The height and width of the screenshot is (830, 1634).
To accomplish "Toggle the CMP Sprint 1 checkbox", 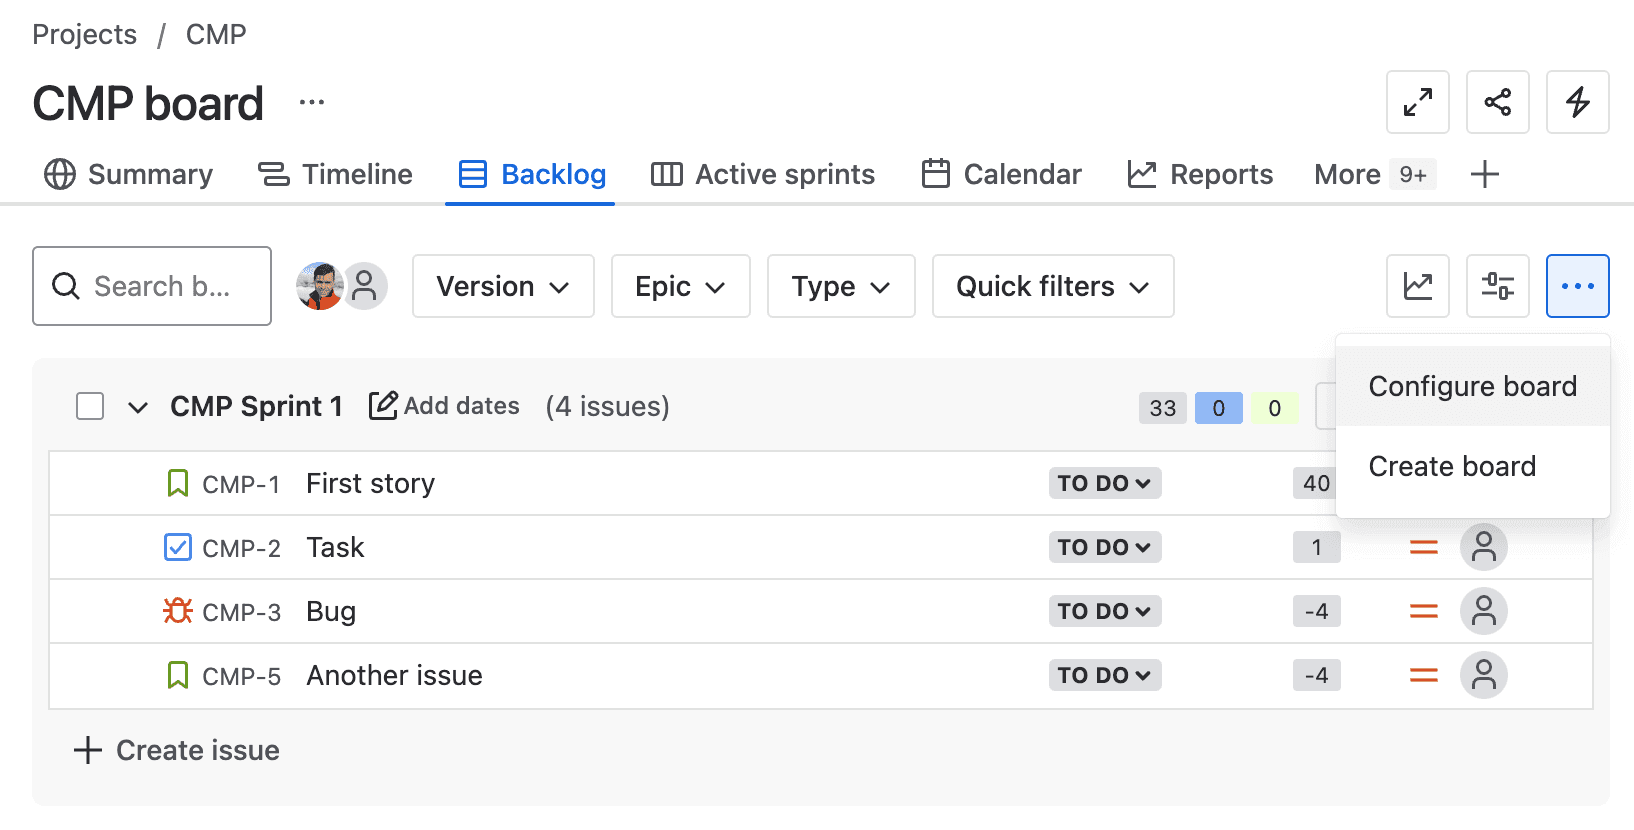I will [90, 406].
